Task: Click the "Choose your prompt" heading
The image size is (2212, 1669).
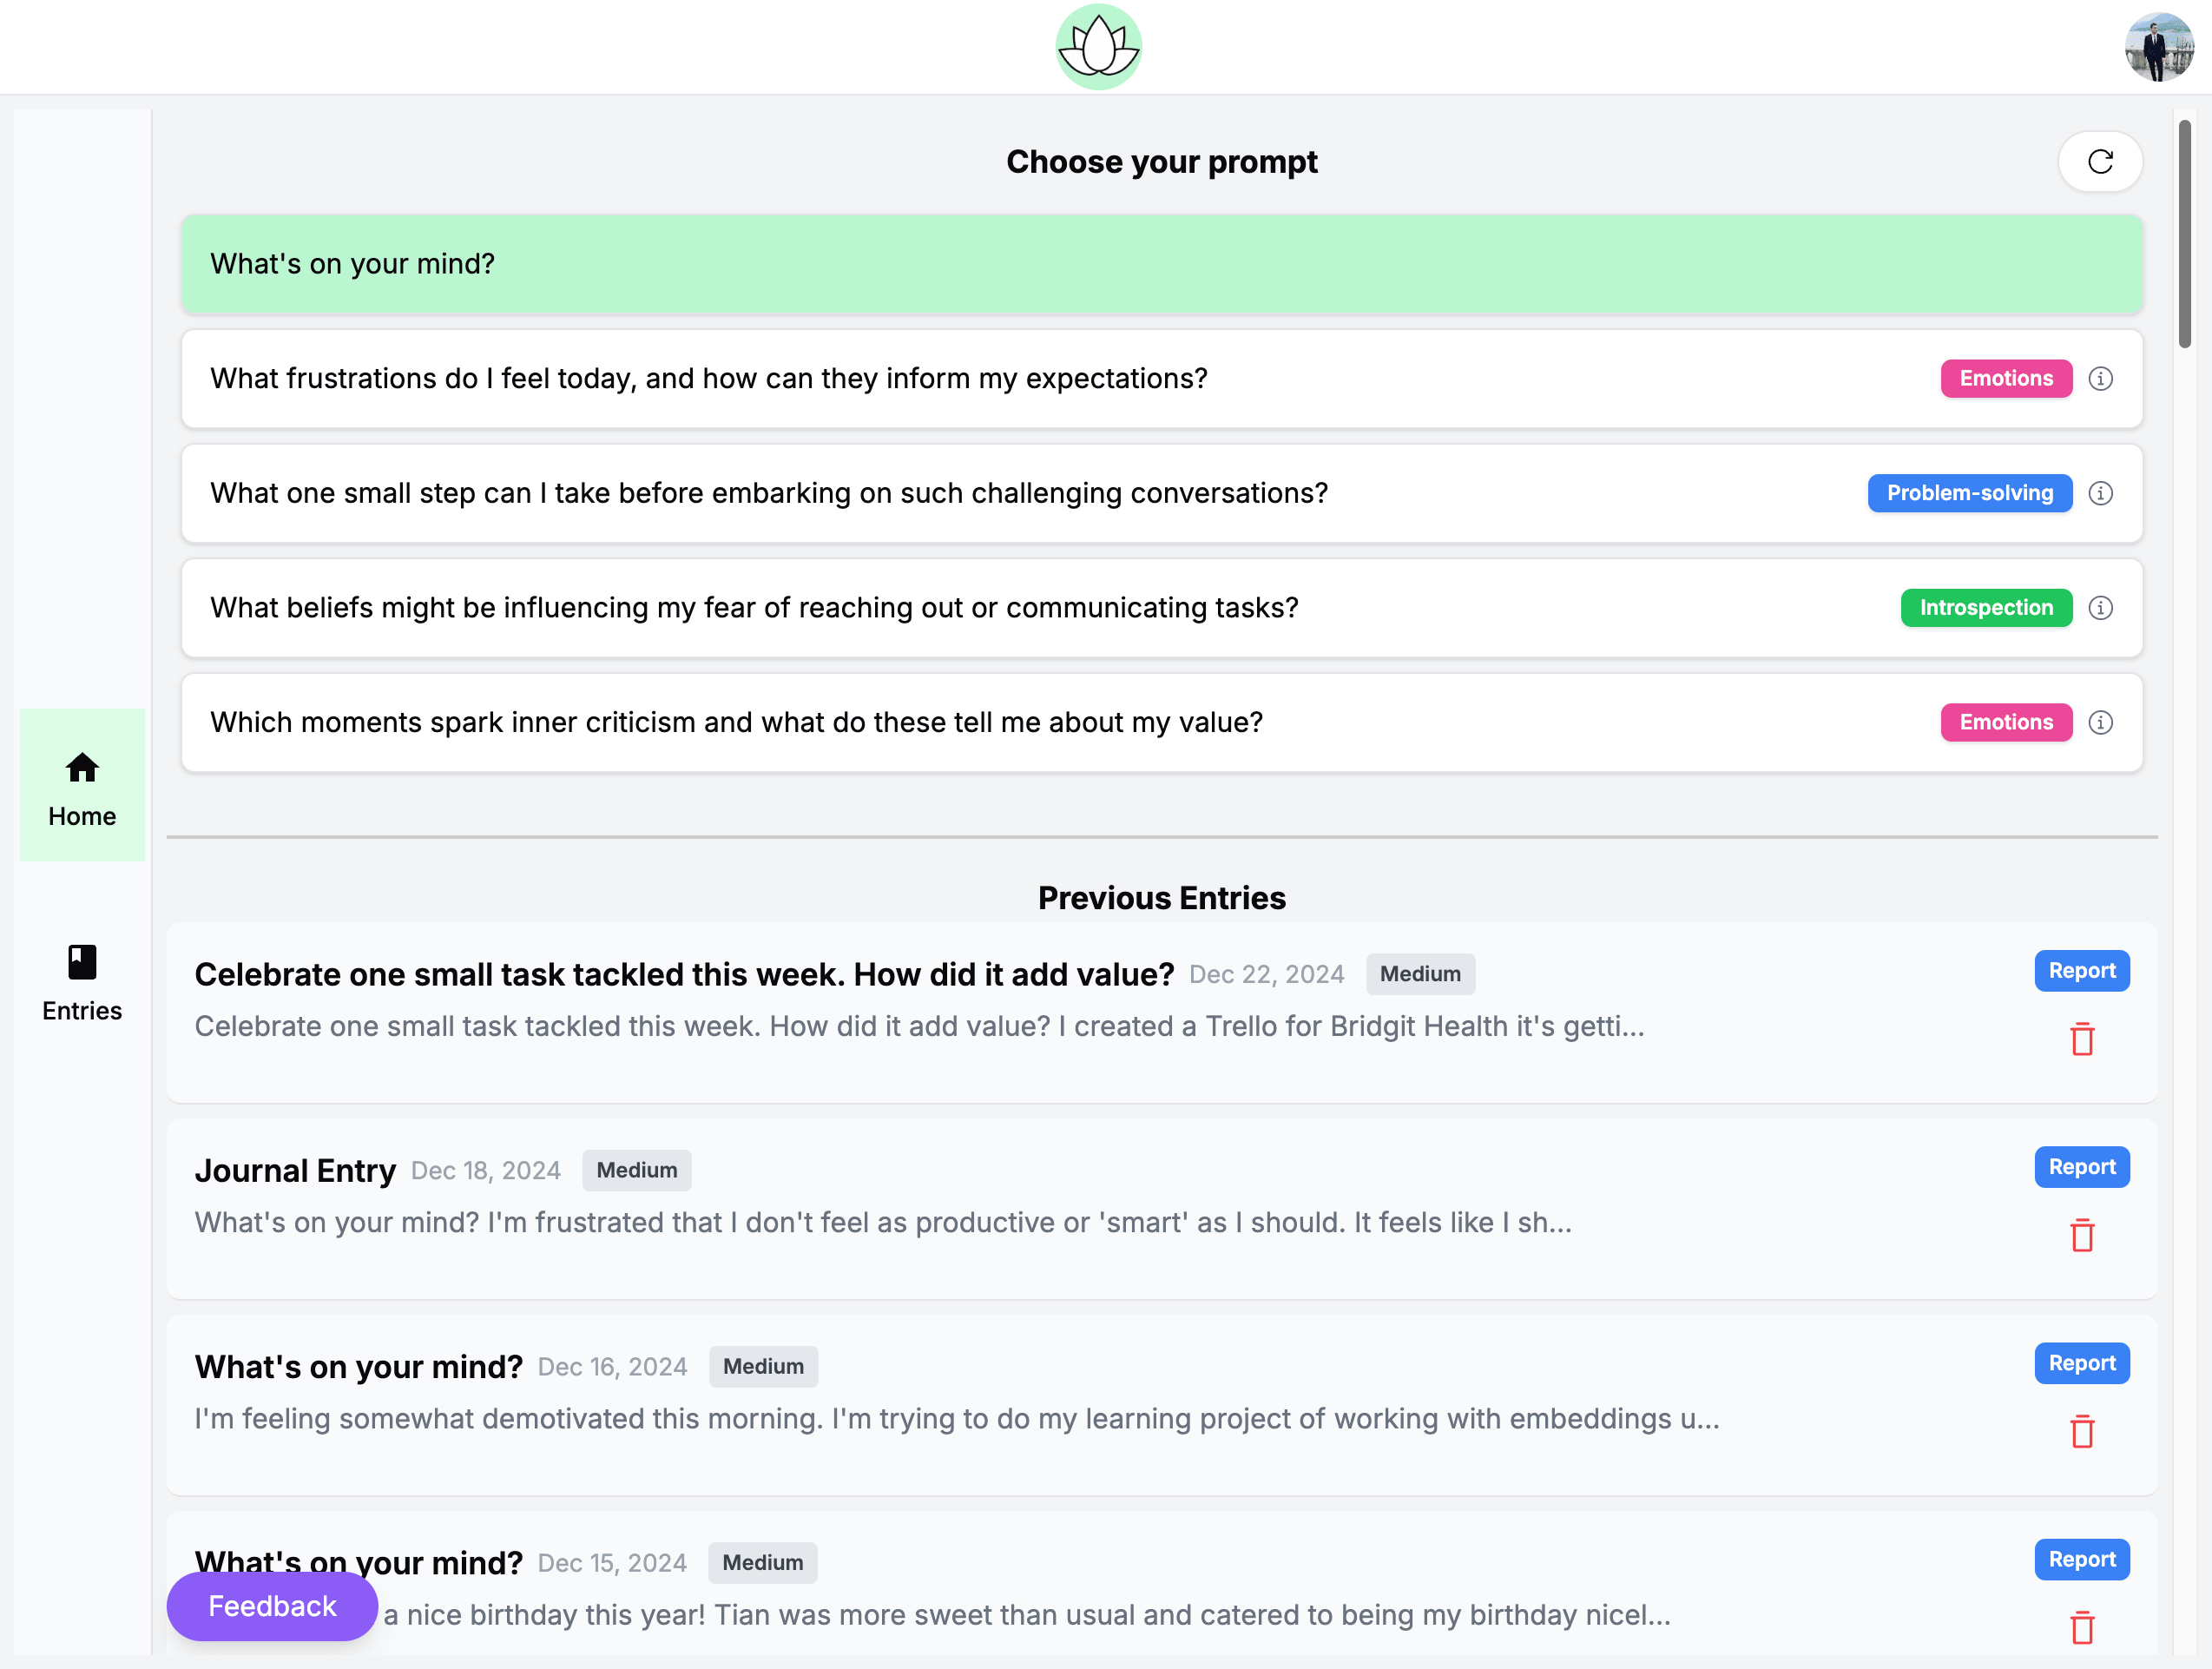Action: [x=1162, y=162]
